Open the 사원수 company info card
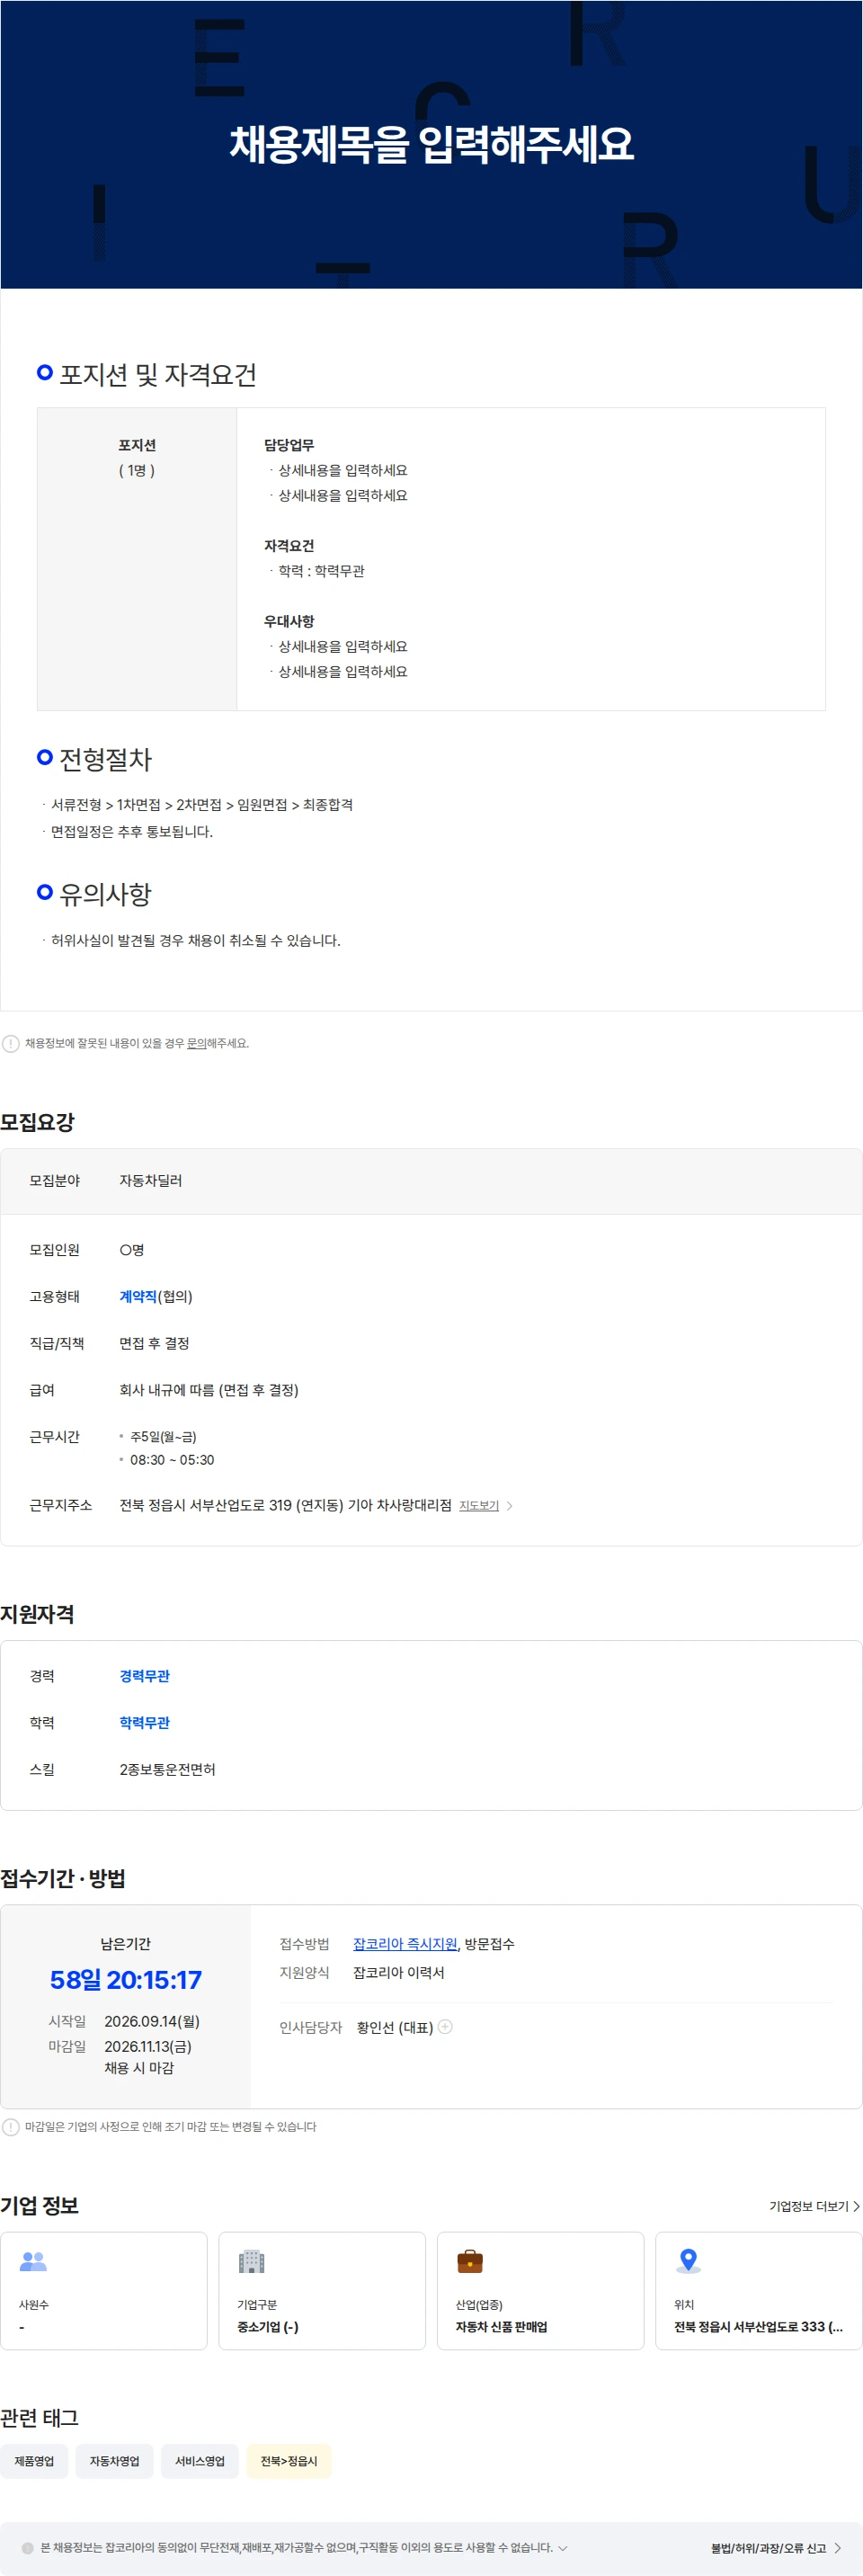Viewport: 863px width, 2576px height. 104,2290
